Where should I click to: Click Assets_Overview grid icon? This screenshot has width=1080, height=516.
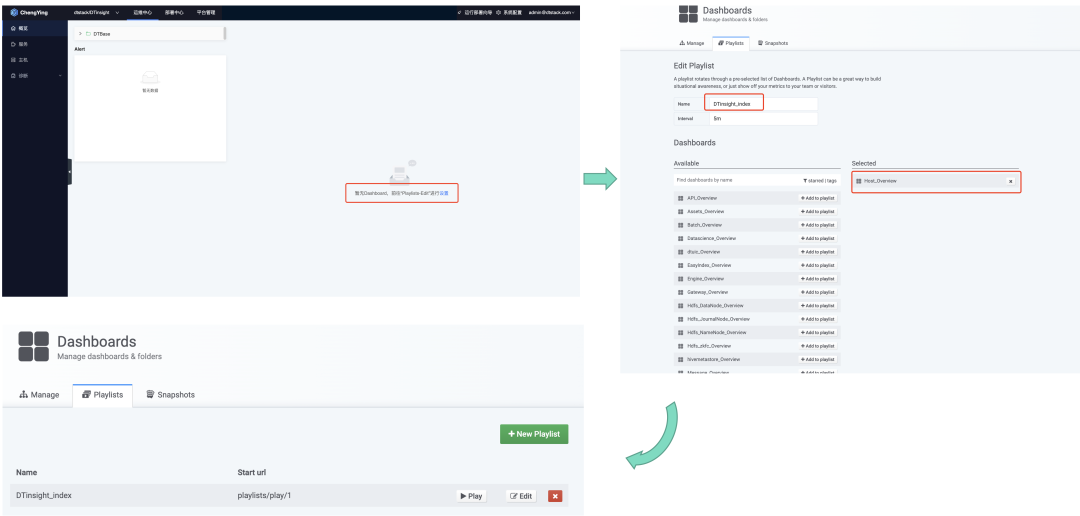click(x=681, y=211)
